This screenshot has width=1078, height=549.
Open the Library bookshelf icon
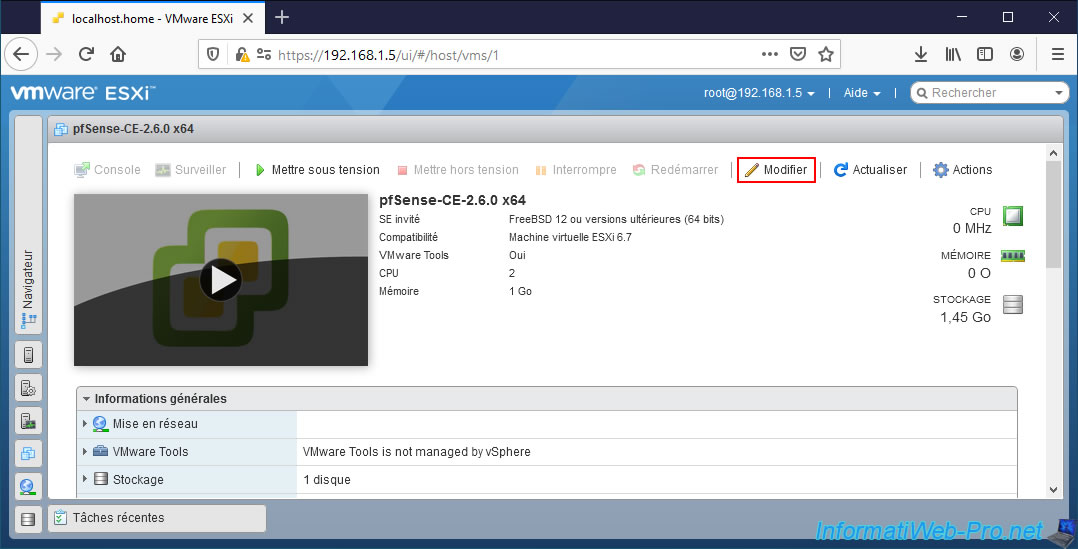point(953,54)
